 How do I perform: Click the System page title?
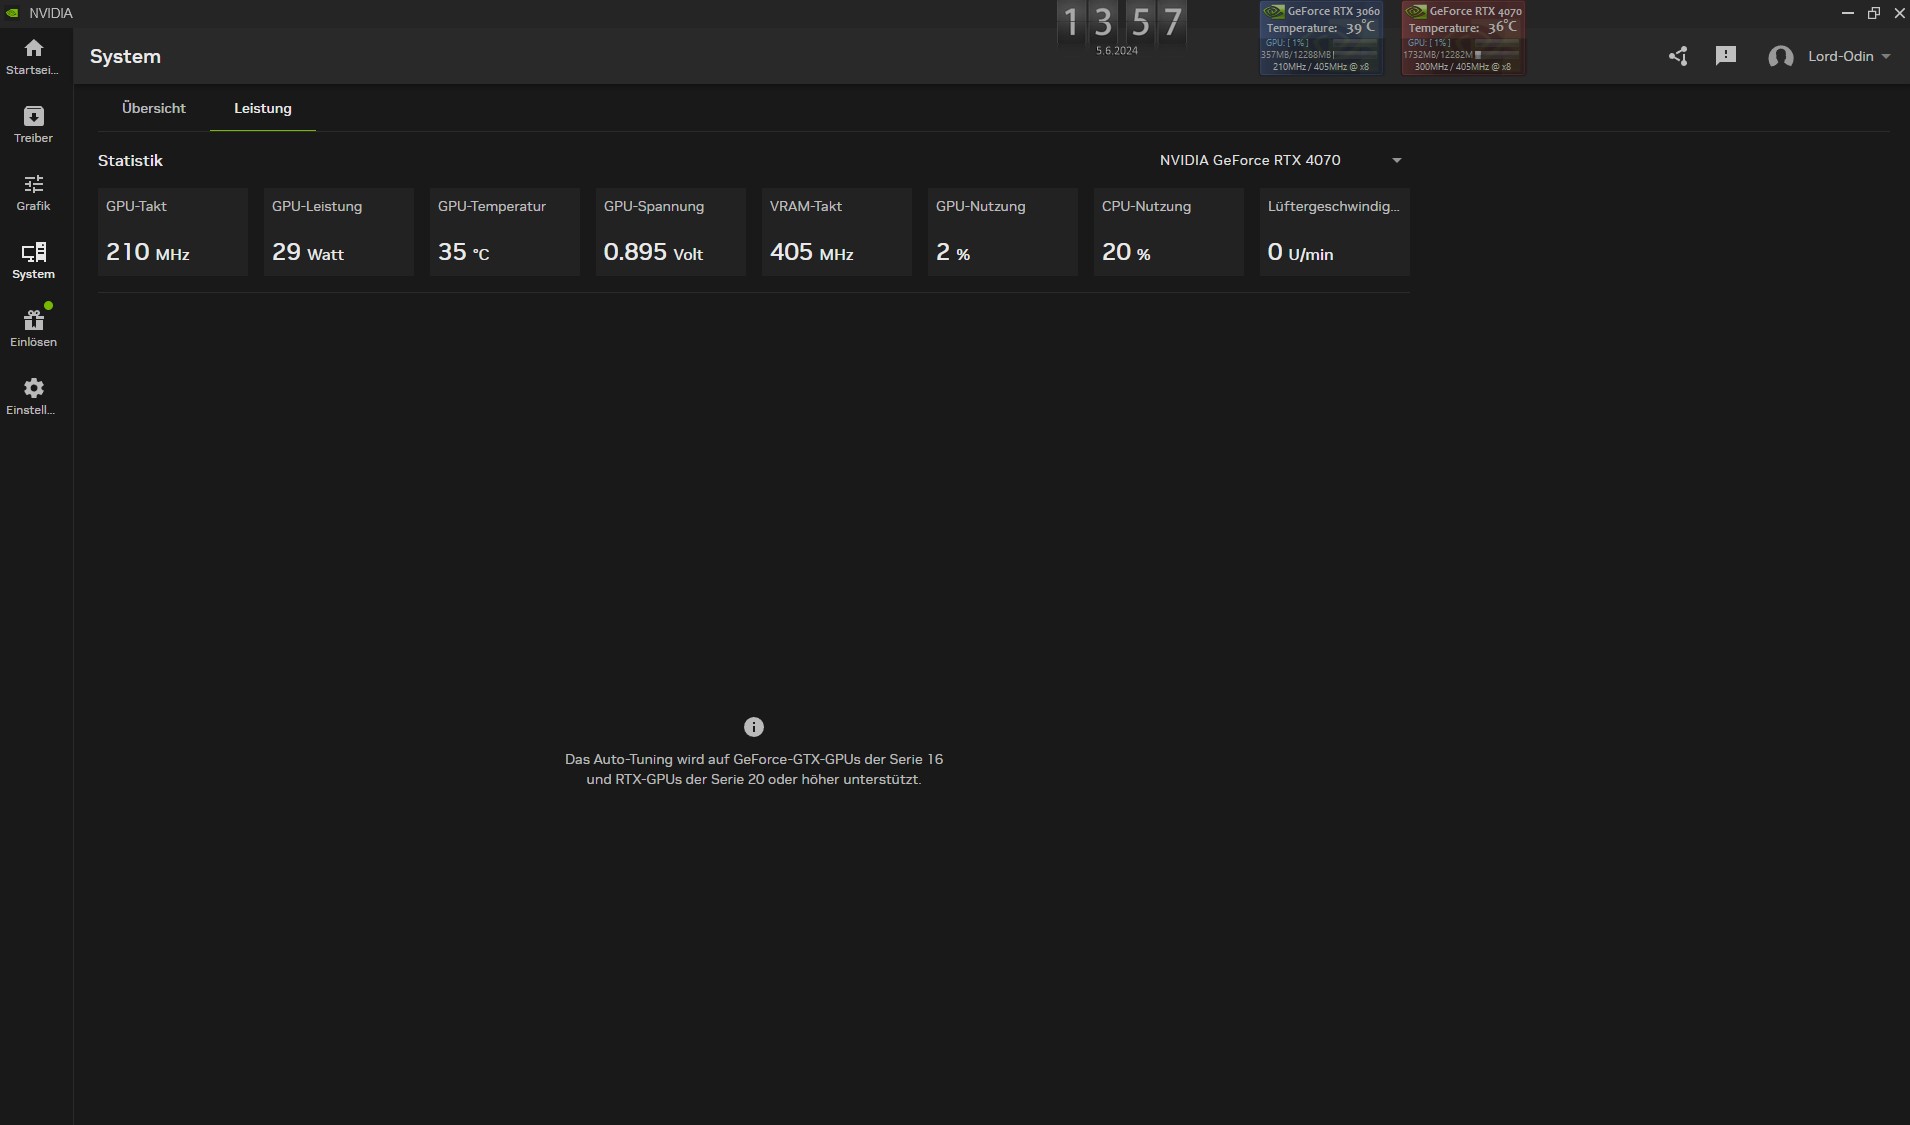pos(125,56)
